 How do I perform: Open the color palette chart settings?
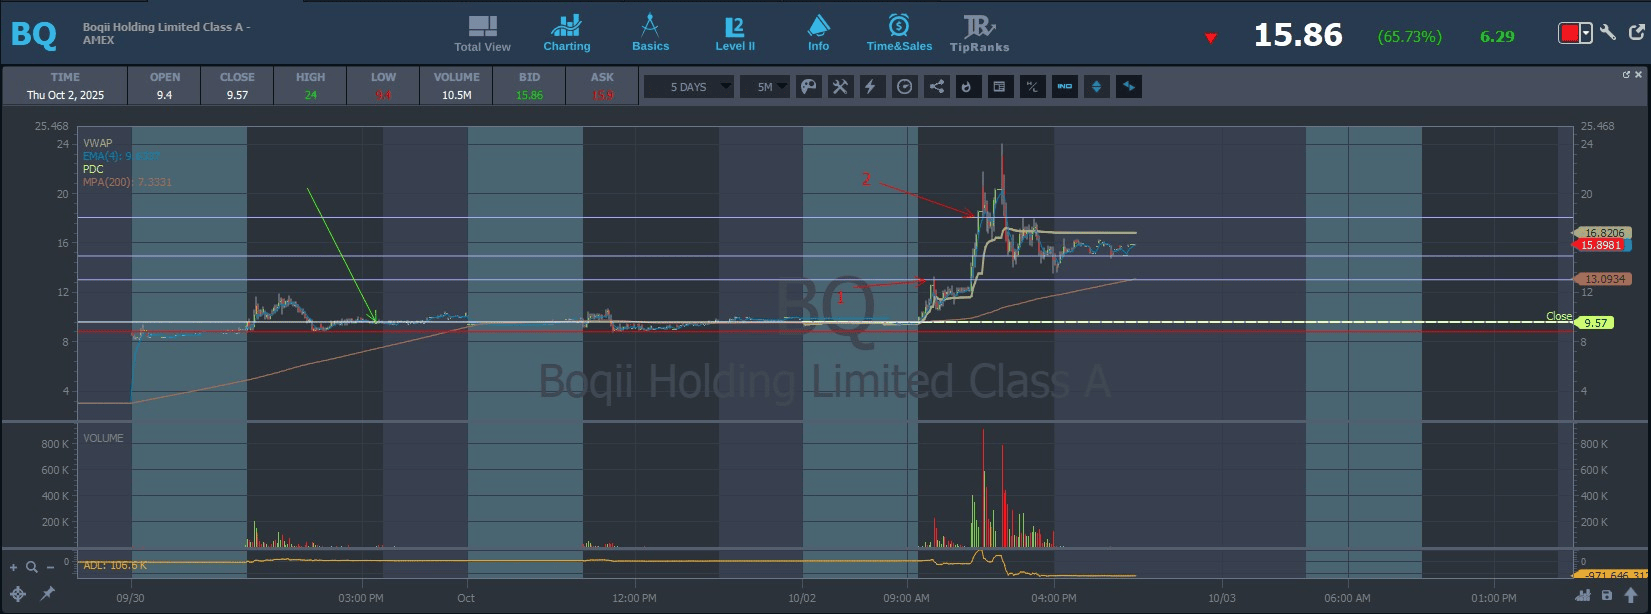pyautogui.click(x=809, y=87)
